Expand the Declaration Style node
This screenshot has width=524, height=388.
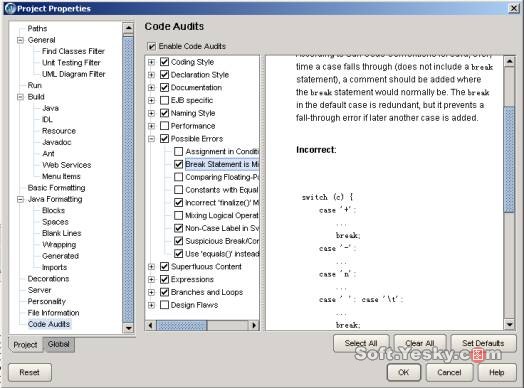click(151, 75)
